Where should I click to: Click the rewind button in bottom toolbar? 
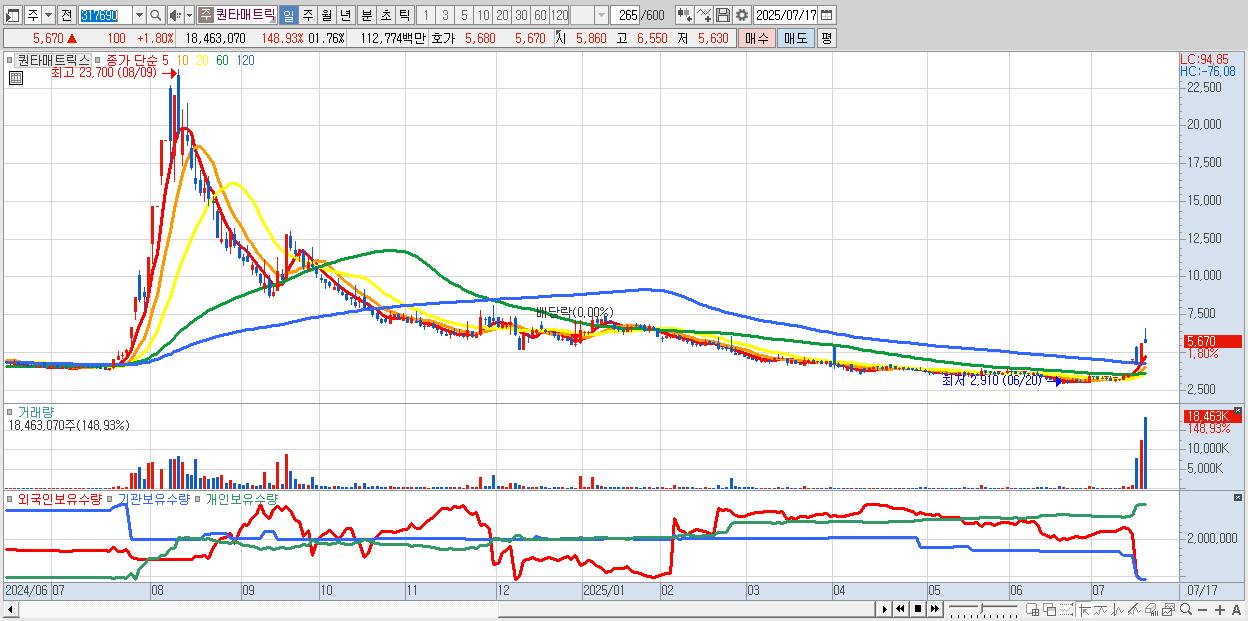point(900,609)
